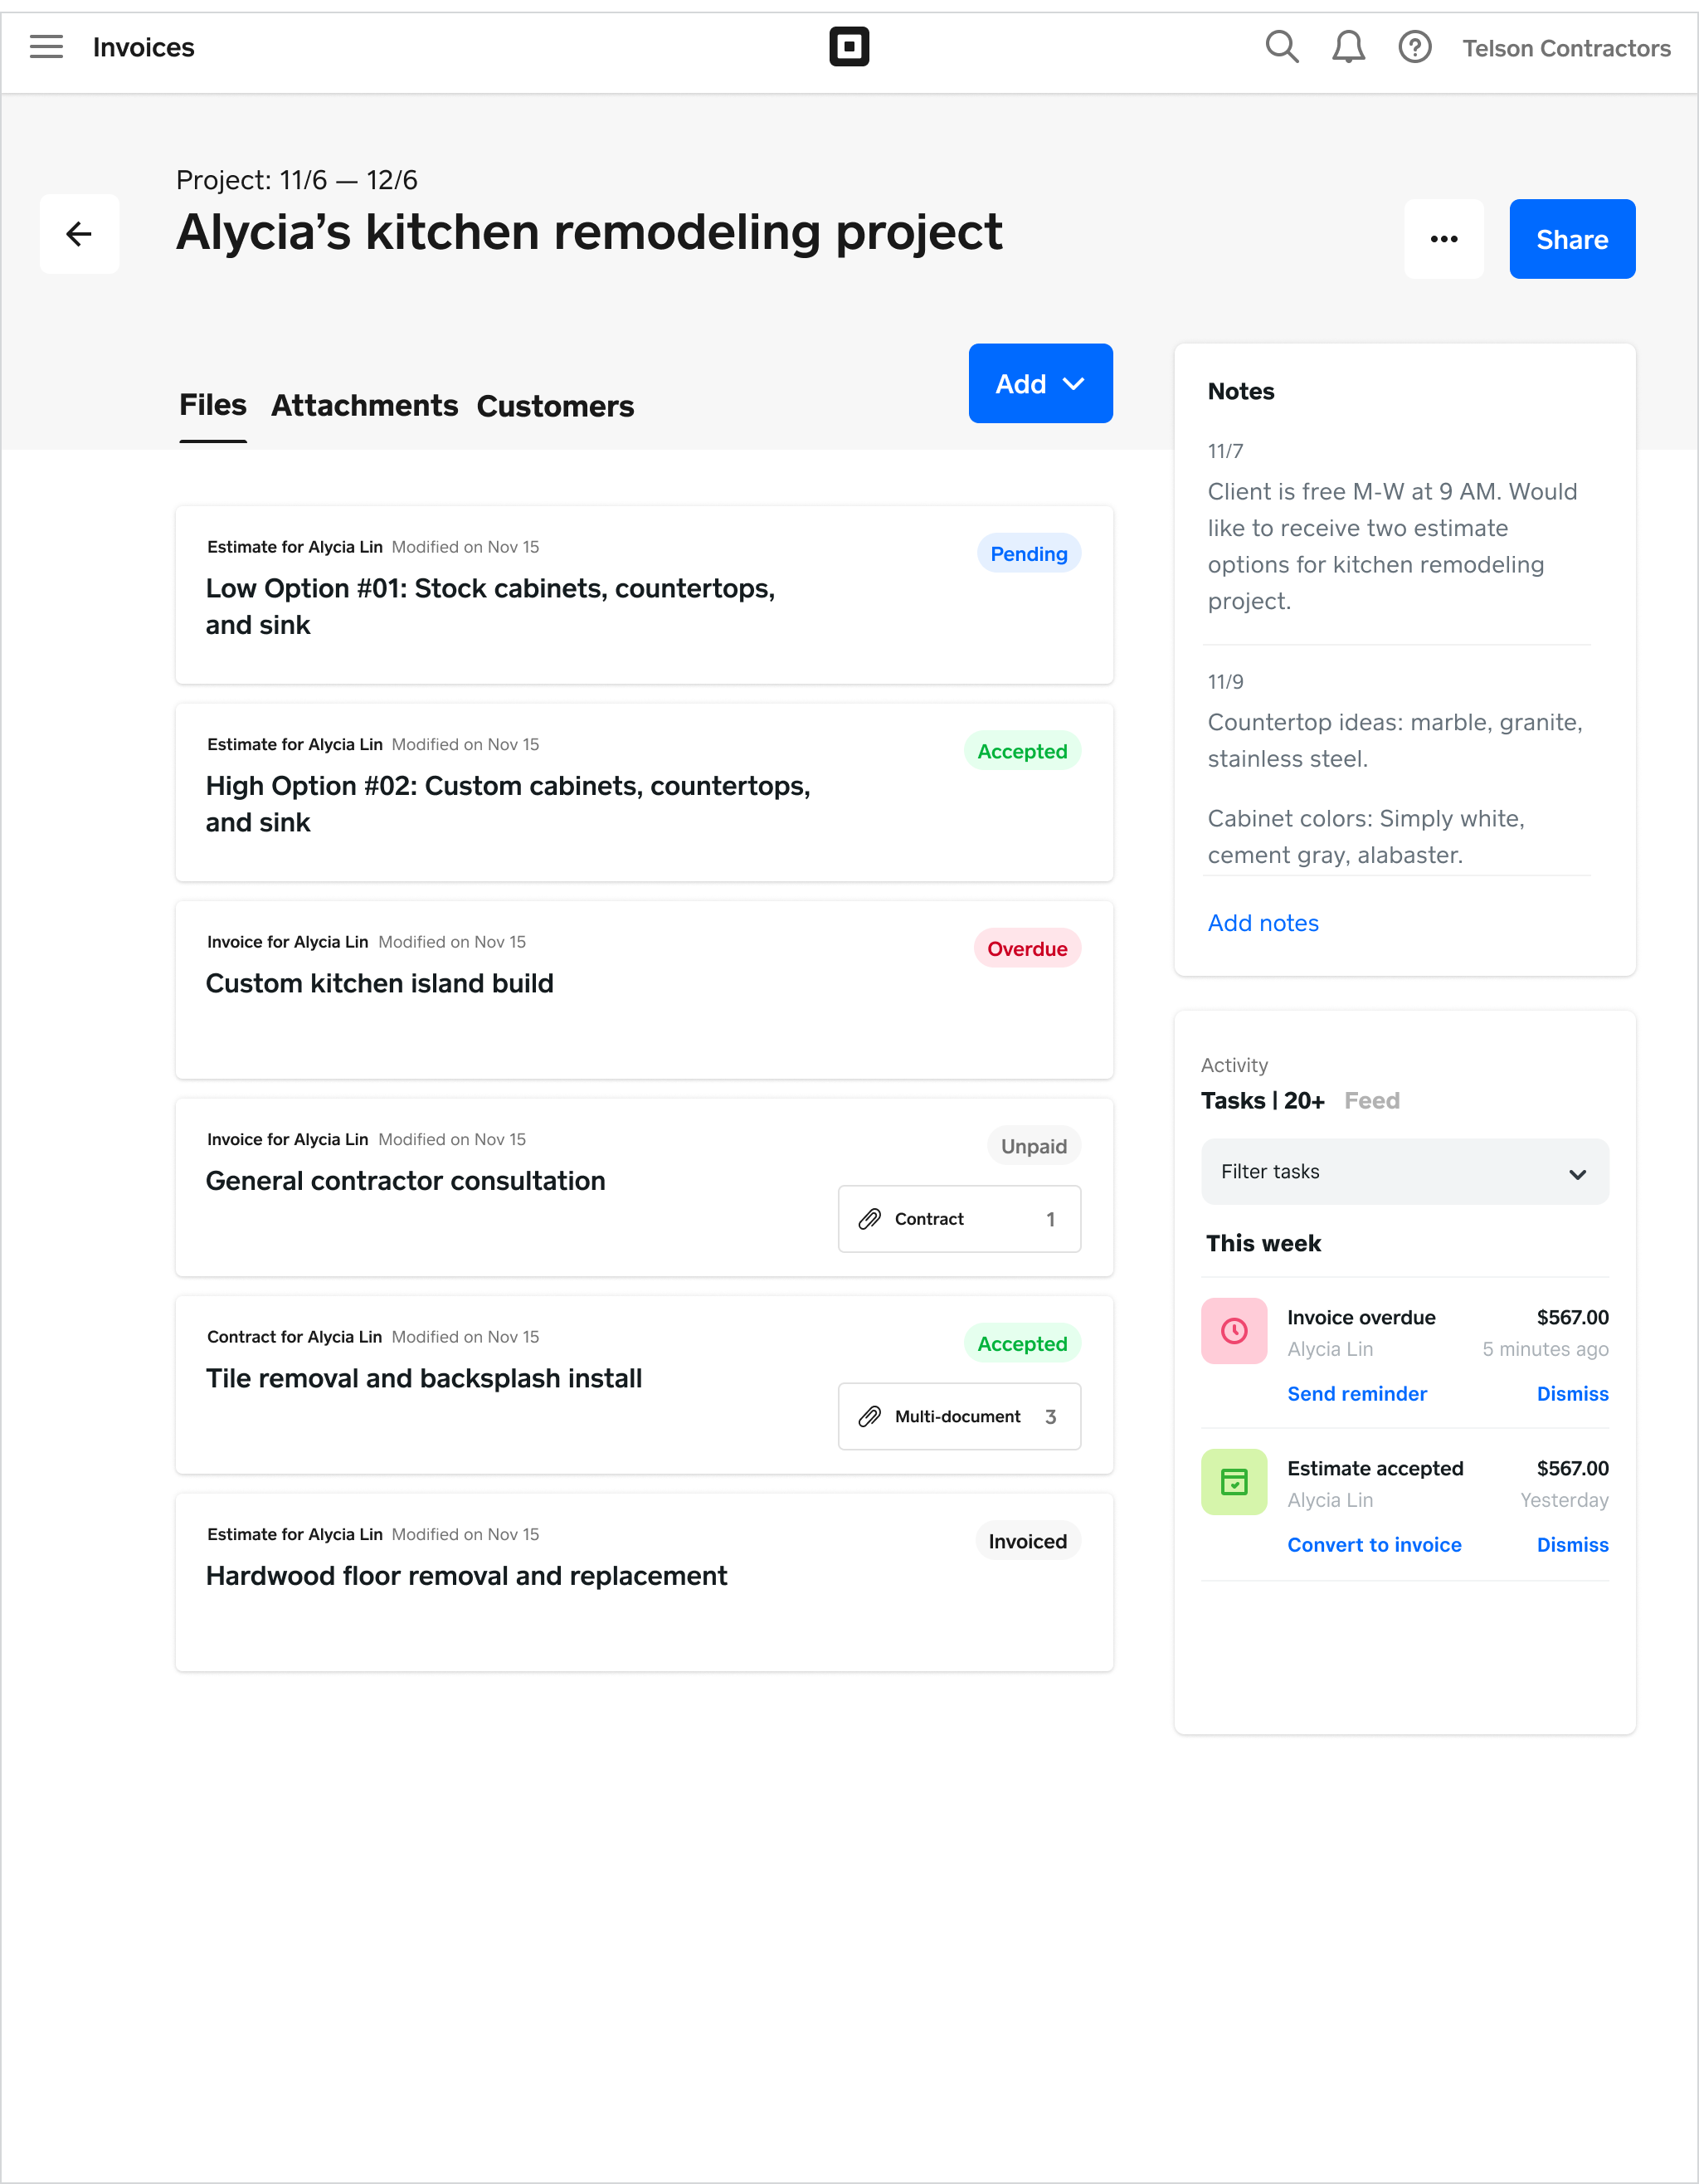Click the Square logo in the header
Viewport: 1699px width, 2184px height.
point(849,46)
